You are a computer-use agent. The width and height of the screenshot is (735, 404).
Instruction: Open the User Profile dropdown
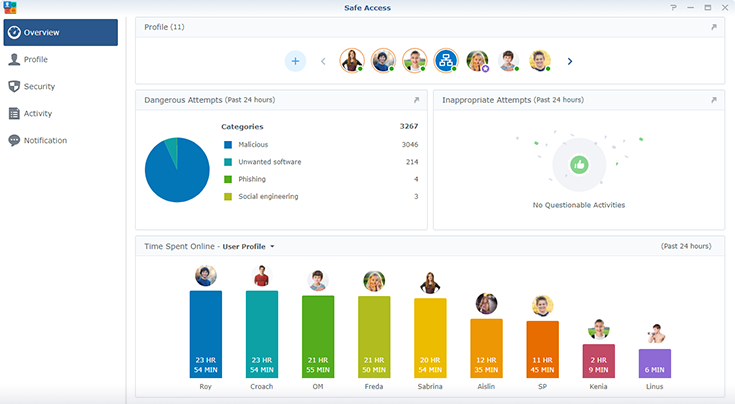[x=249, y=246]
